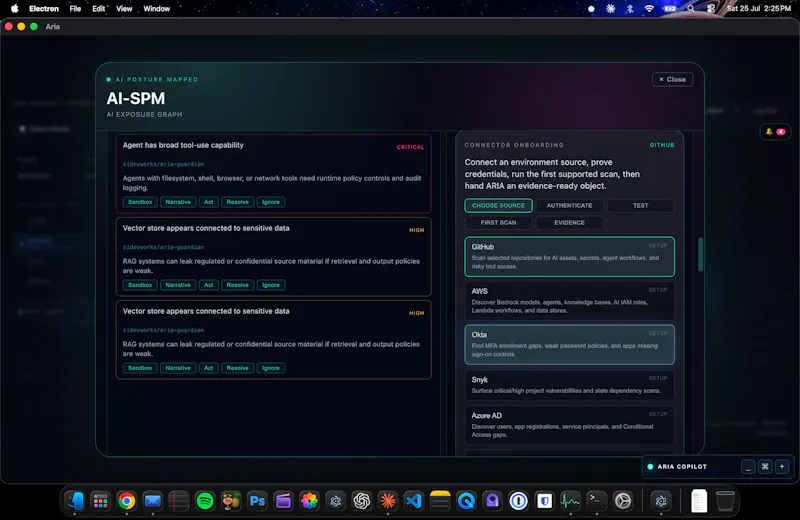Image resolution: width=800 pixels, height=520 pixels.
Task: Open Visual Studio Code from the dock
Action: tap(414, 501)
